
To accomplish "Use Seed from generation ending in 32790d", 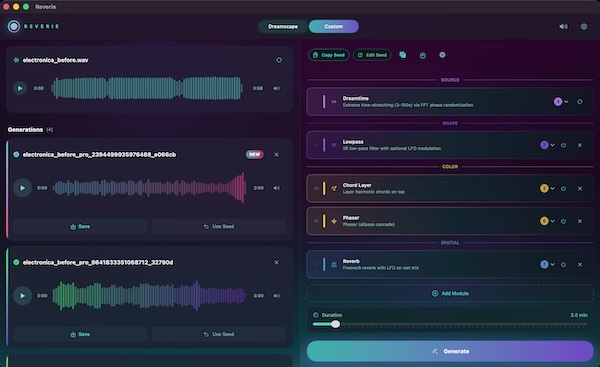I will coord(218,334).
